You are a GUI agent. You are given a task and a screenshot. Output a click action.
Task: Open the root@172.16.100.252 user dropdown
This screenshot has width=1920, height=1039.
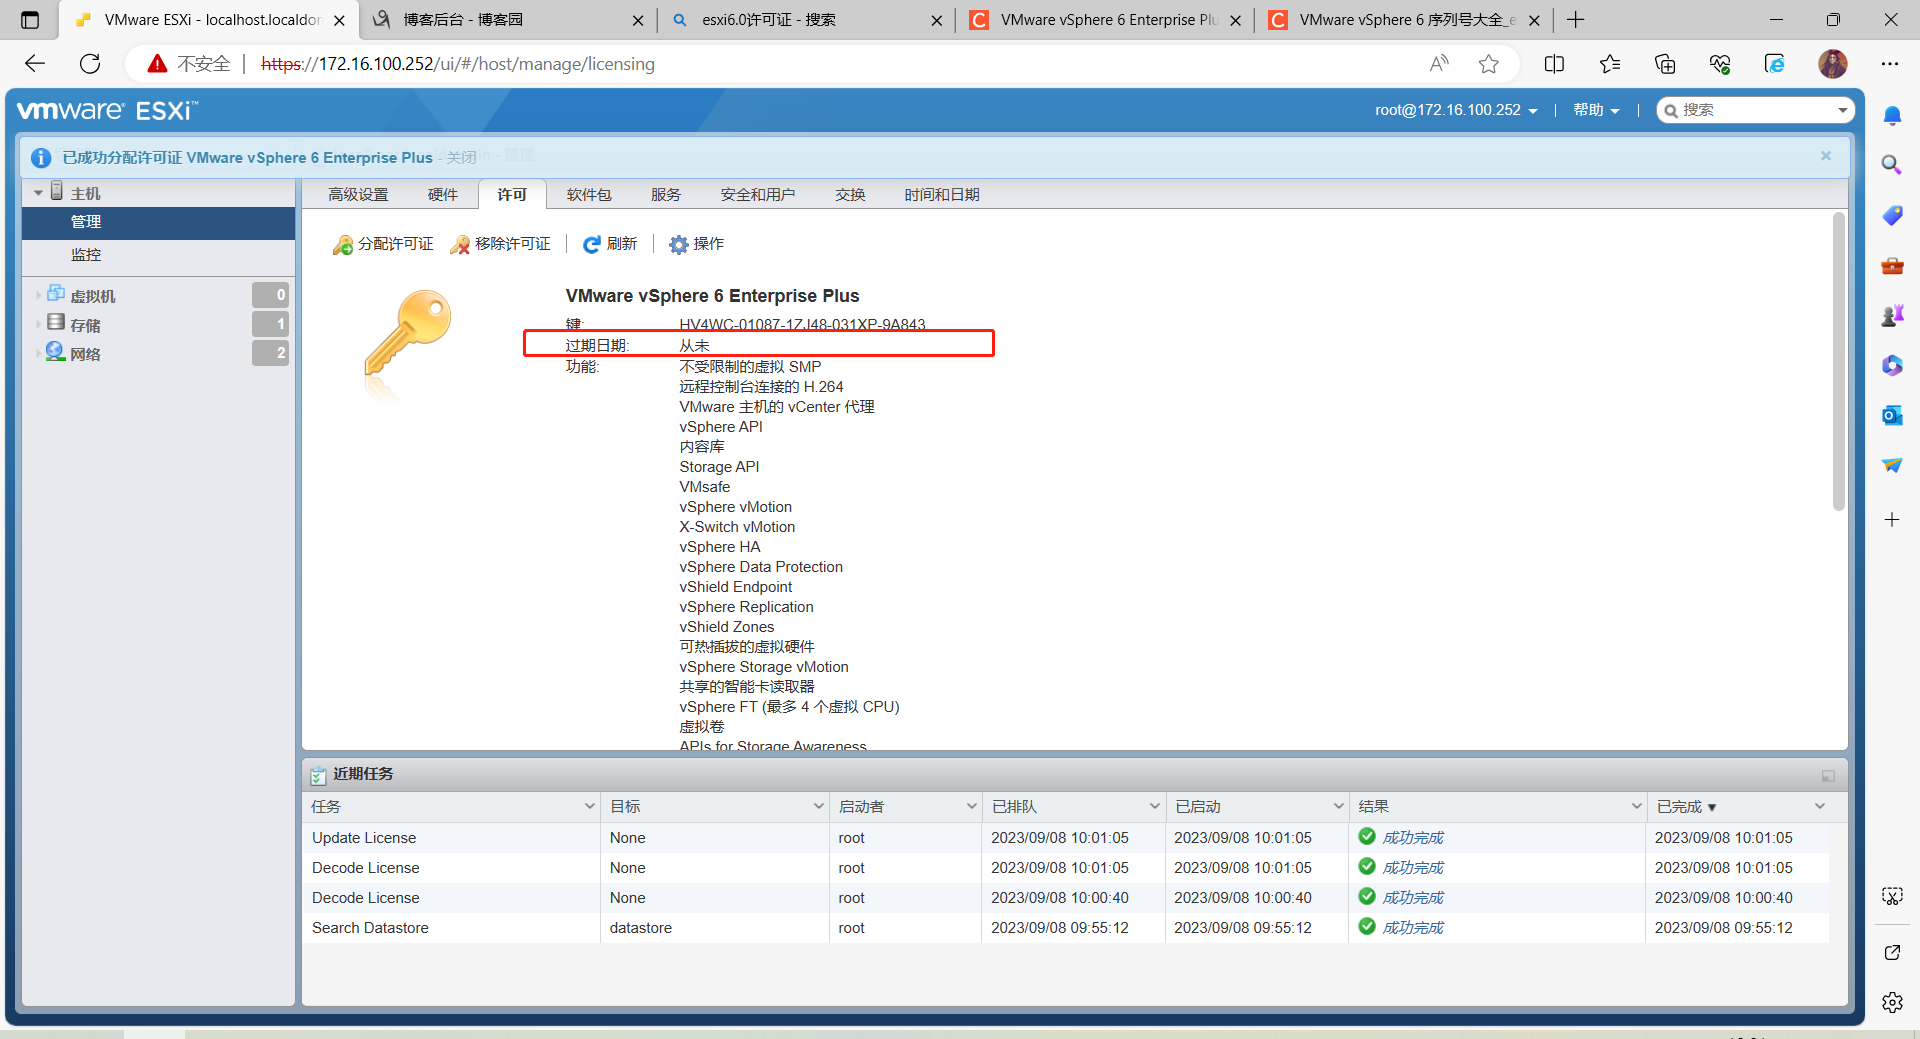[x=1455, y=110]
